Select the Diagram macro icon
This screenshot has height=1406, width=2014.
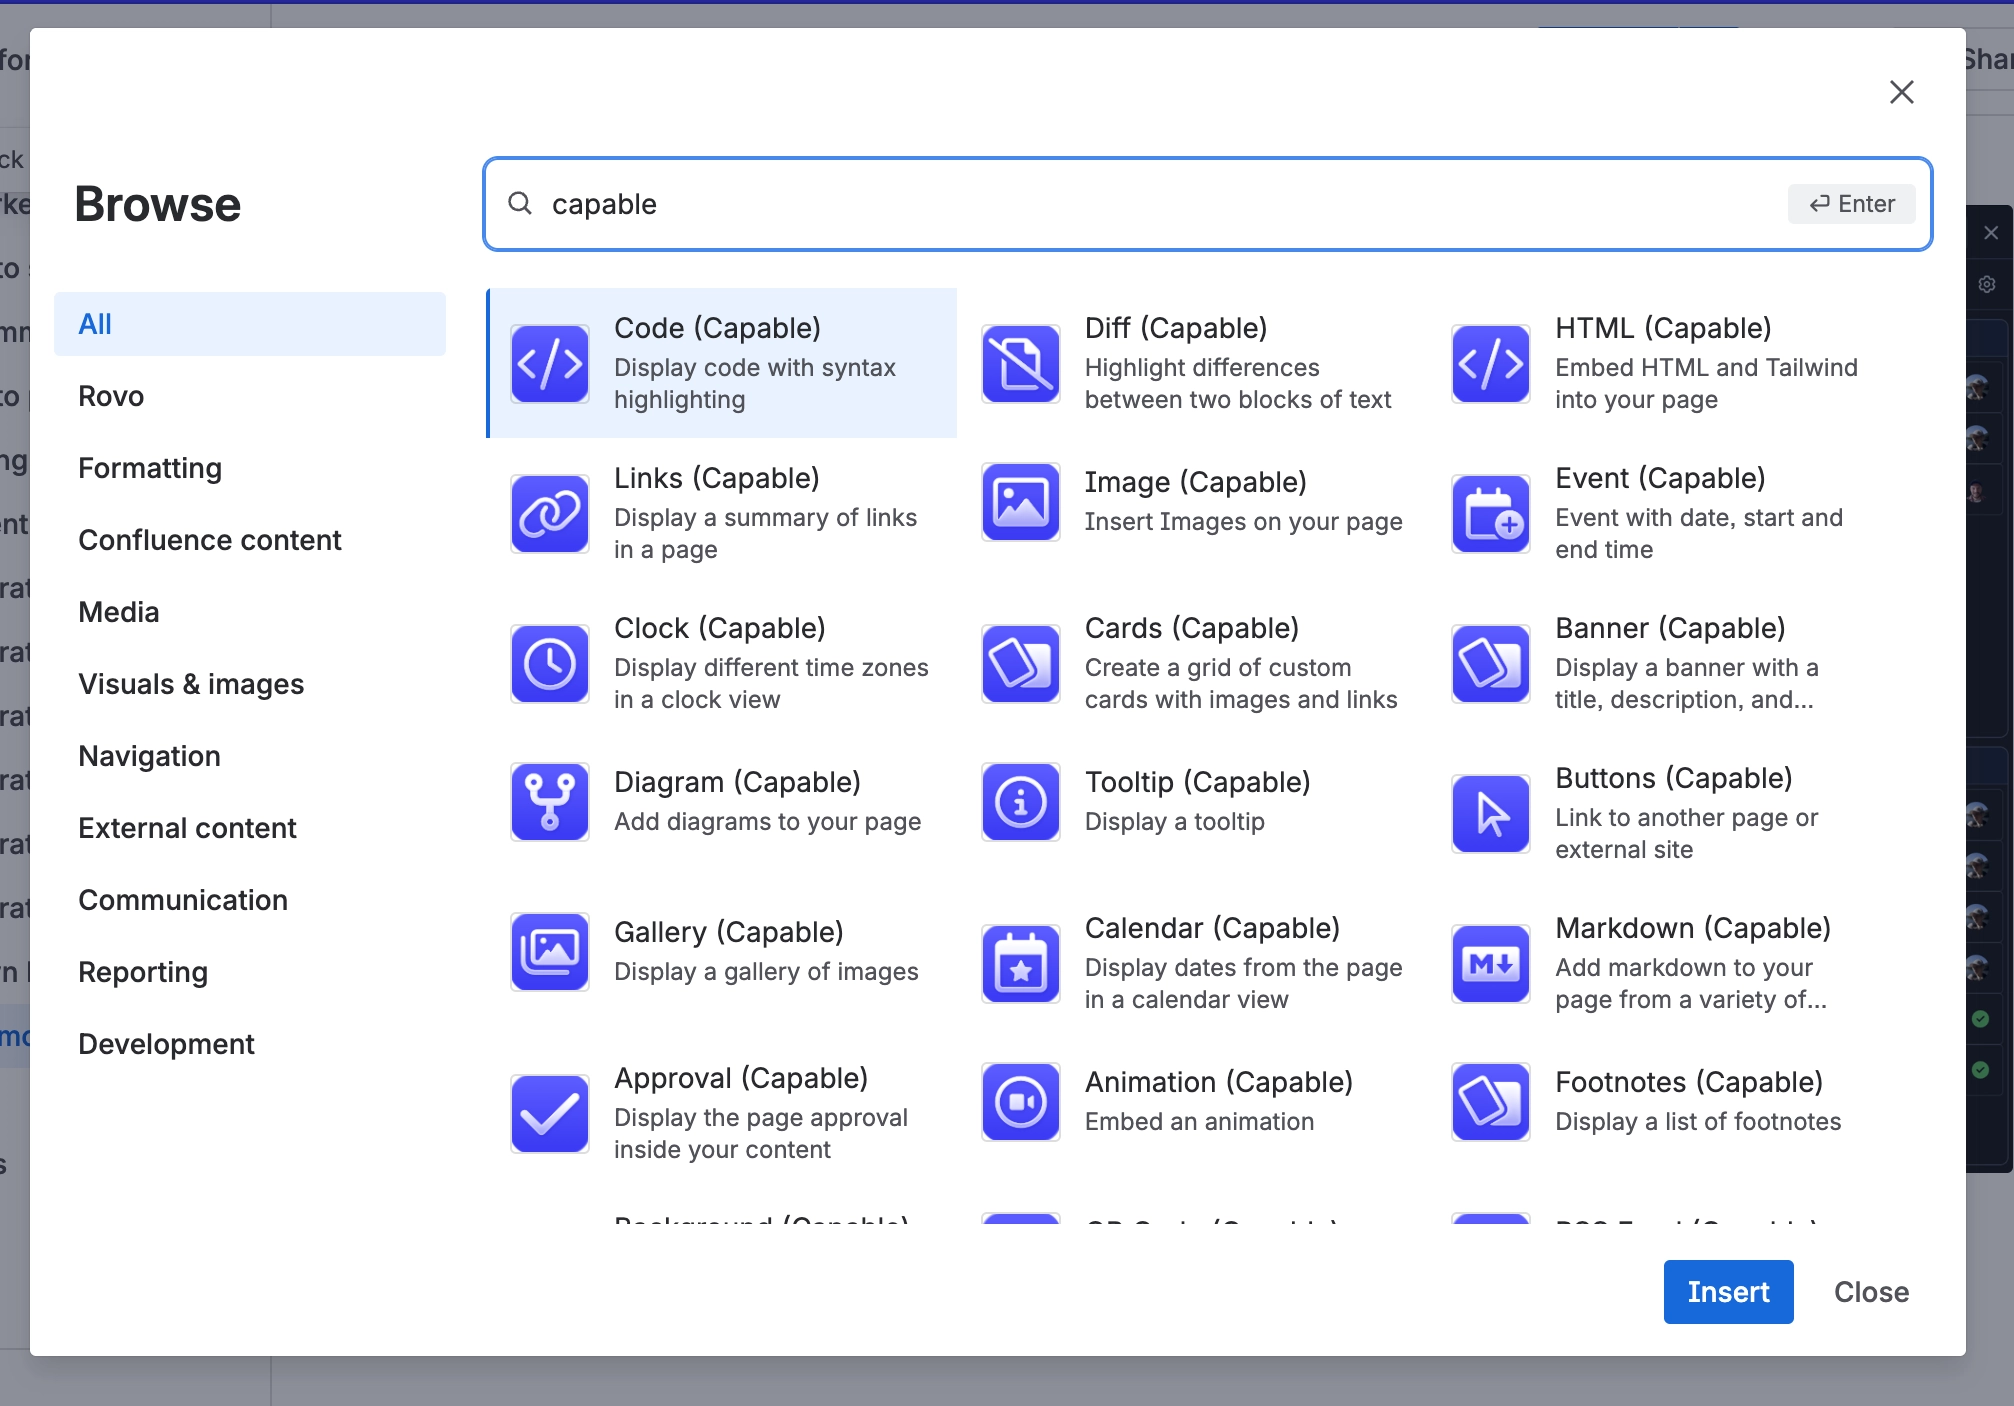pyautogui.click(x=549, y=801)
